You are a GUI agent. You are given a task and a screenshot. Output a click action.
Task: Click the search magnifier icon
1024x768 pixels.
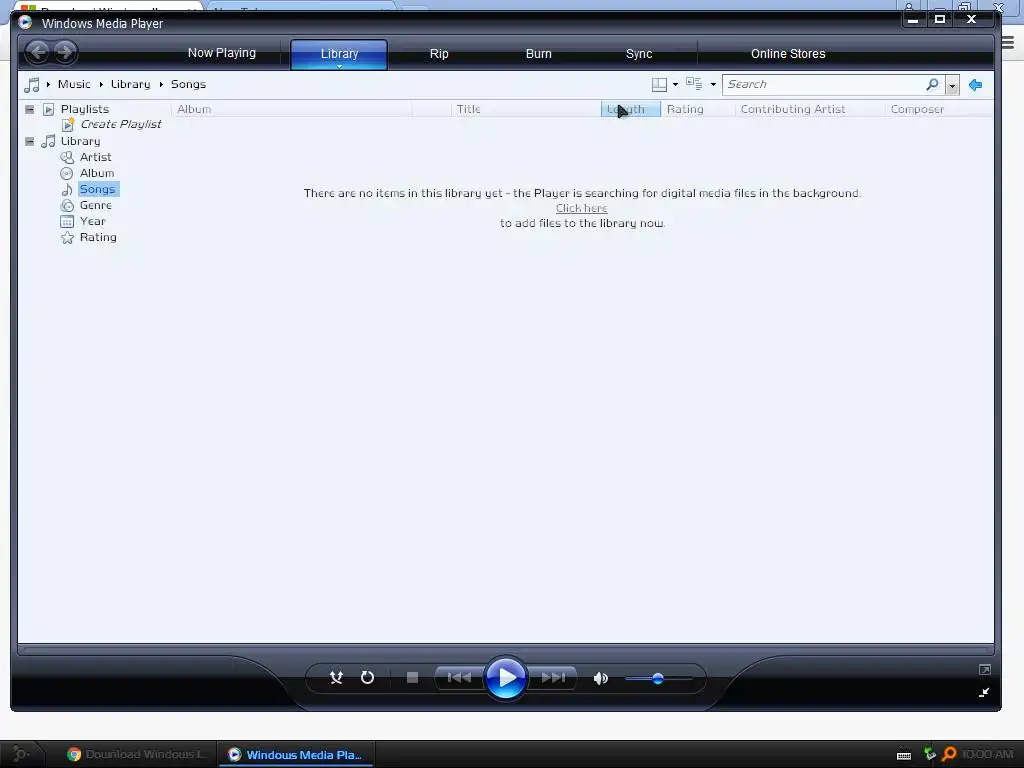coord(933,84)
